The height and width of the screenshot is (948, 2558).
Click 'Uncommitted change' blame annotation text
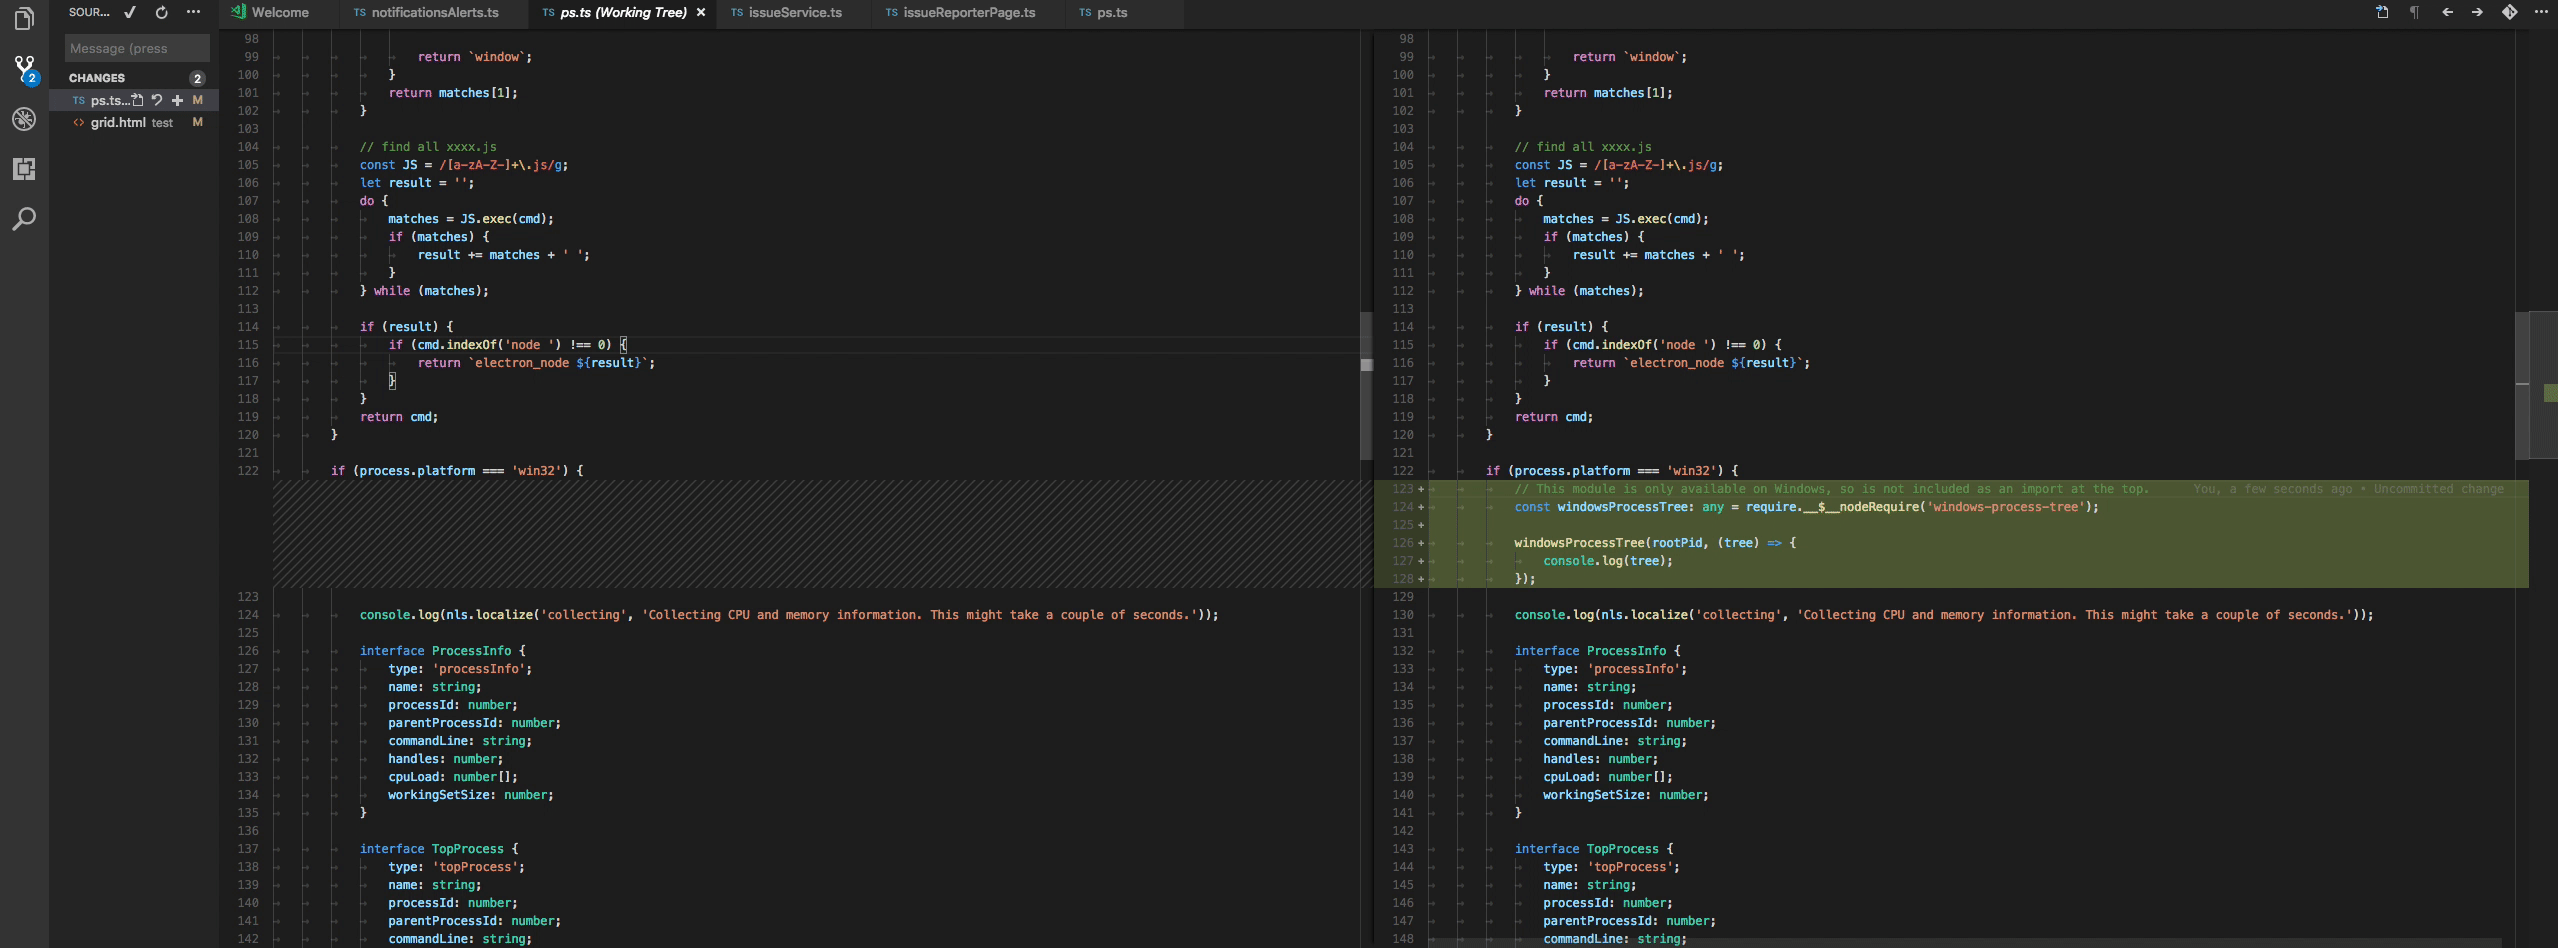[x=2439, y=489]
